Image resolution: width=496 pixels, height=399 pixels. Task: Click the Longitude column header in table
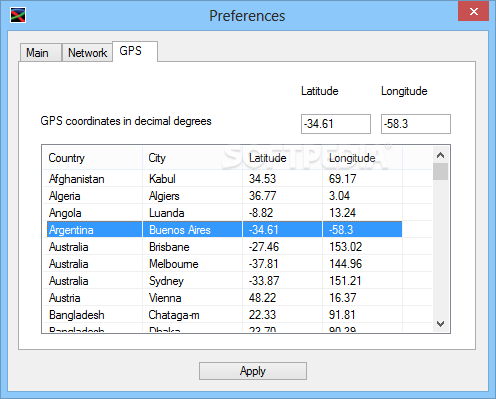point(362,158)
